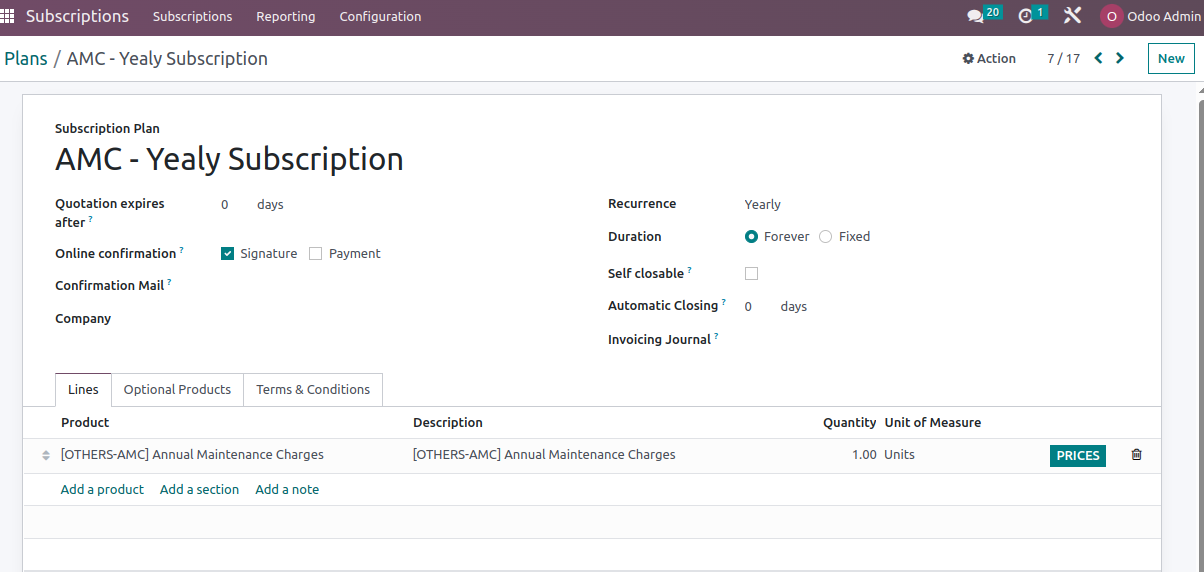
Task: Show help tooltip for Online confirmation
Action: pyautogui.click(x=181, y=250)
